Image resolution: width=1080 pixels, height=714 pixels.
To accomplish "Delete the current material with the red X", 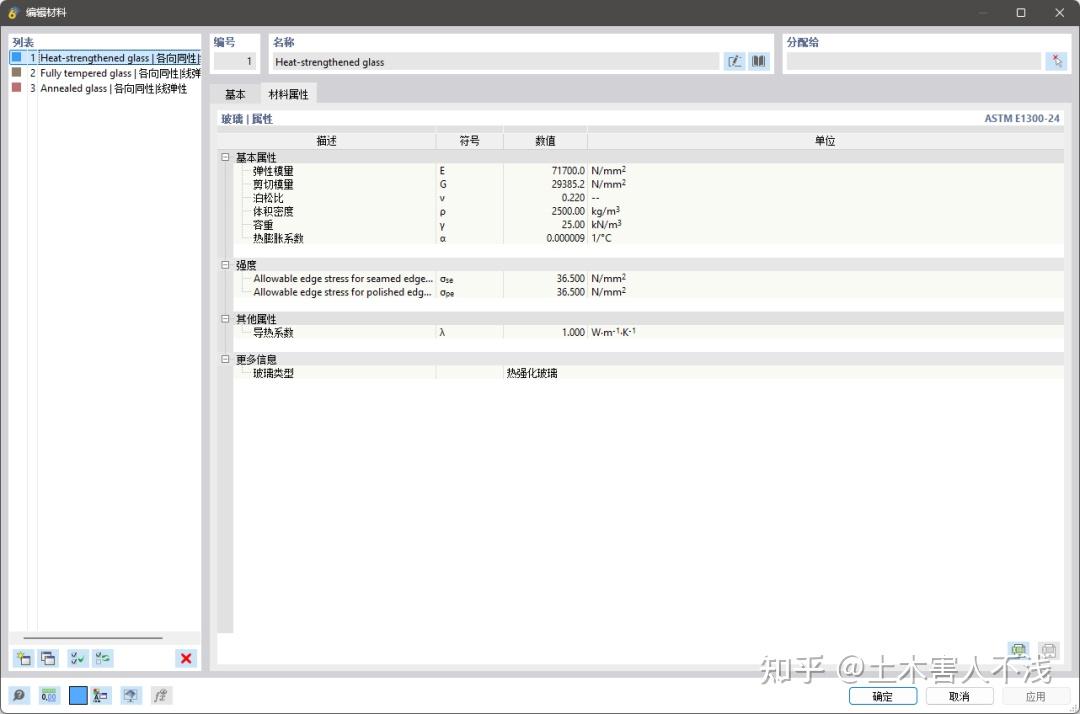I will [x=185, y=658].
